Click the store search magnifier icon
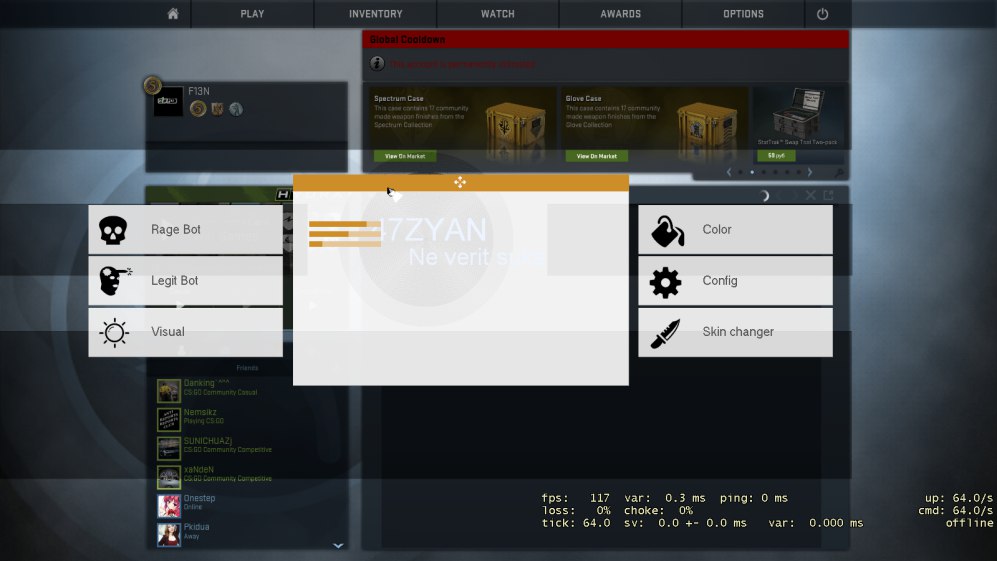This screenshot has width=997, height=561. (839, 172)
